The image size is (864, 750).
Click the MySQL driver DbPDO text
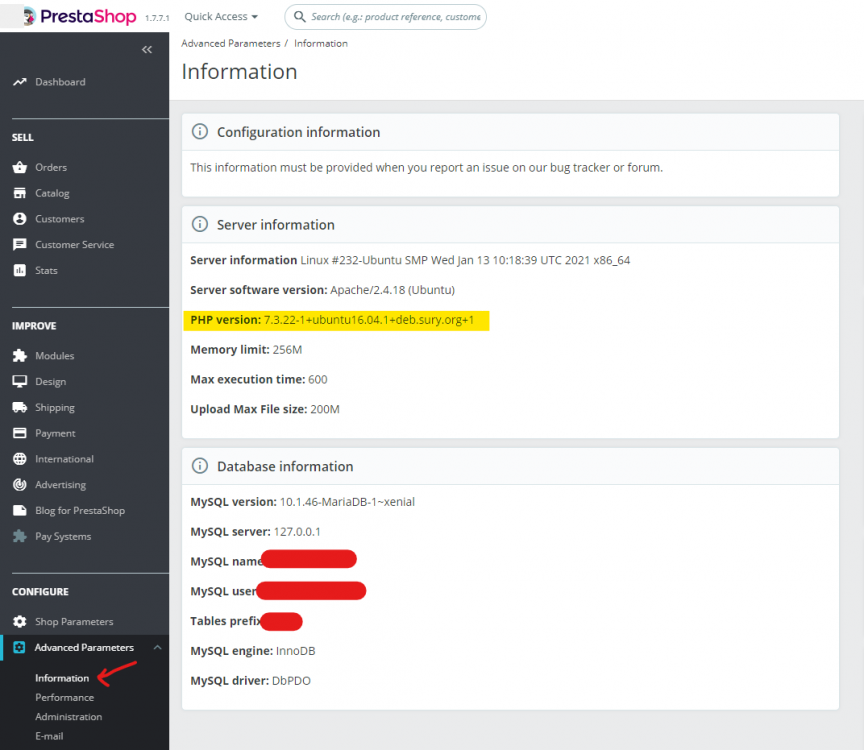[291, 680]
